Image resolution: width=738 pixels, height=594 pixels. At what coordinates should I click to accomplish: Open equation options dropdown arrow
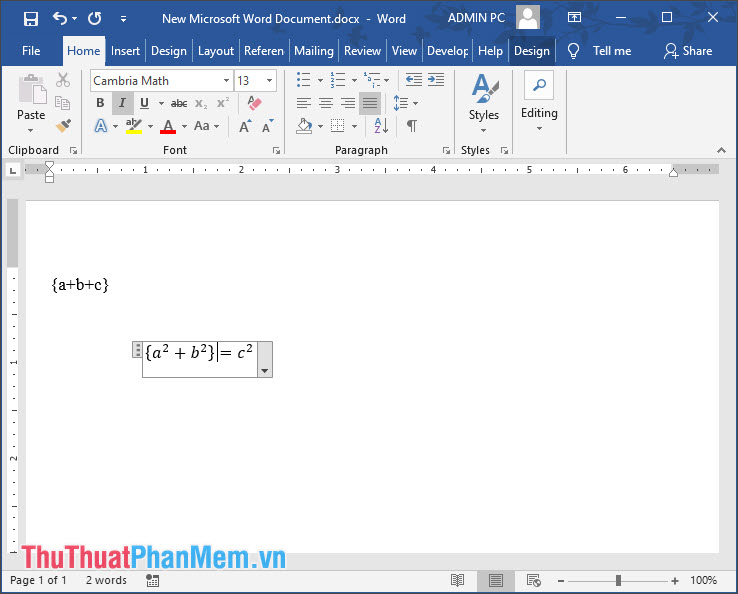coord(265,371)
